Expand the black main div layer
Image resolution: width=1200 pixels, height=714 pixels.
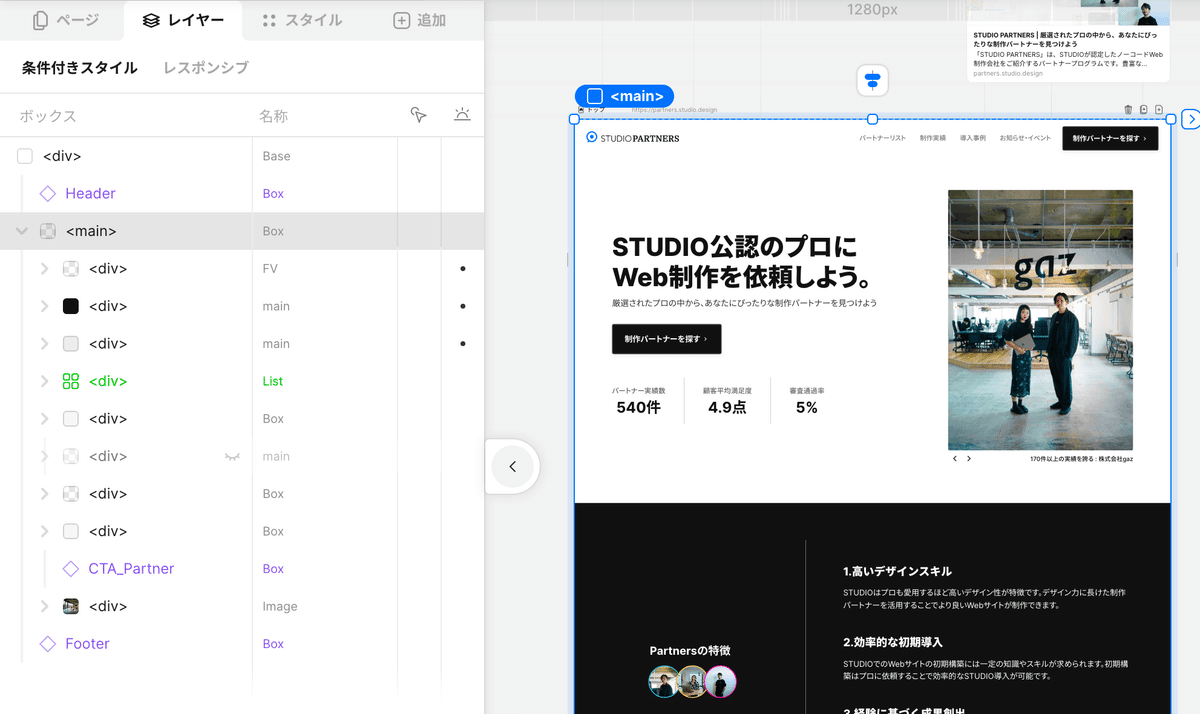pyautogui.click(x=44, y=306)
